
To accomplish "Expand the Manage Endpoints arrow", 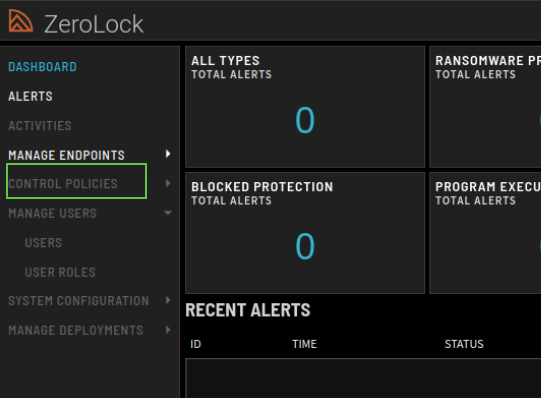I will click(x=168, y=154).
